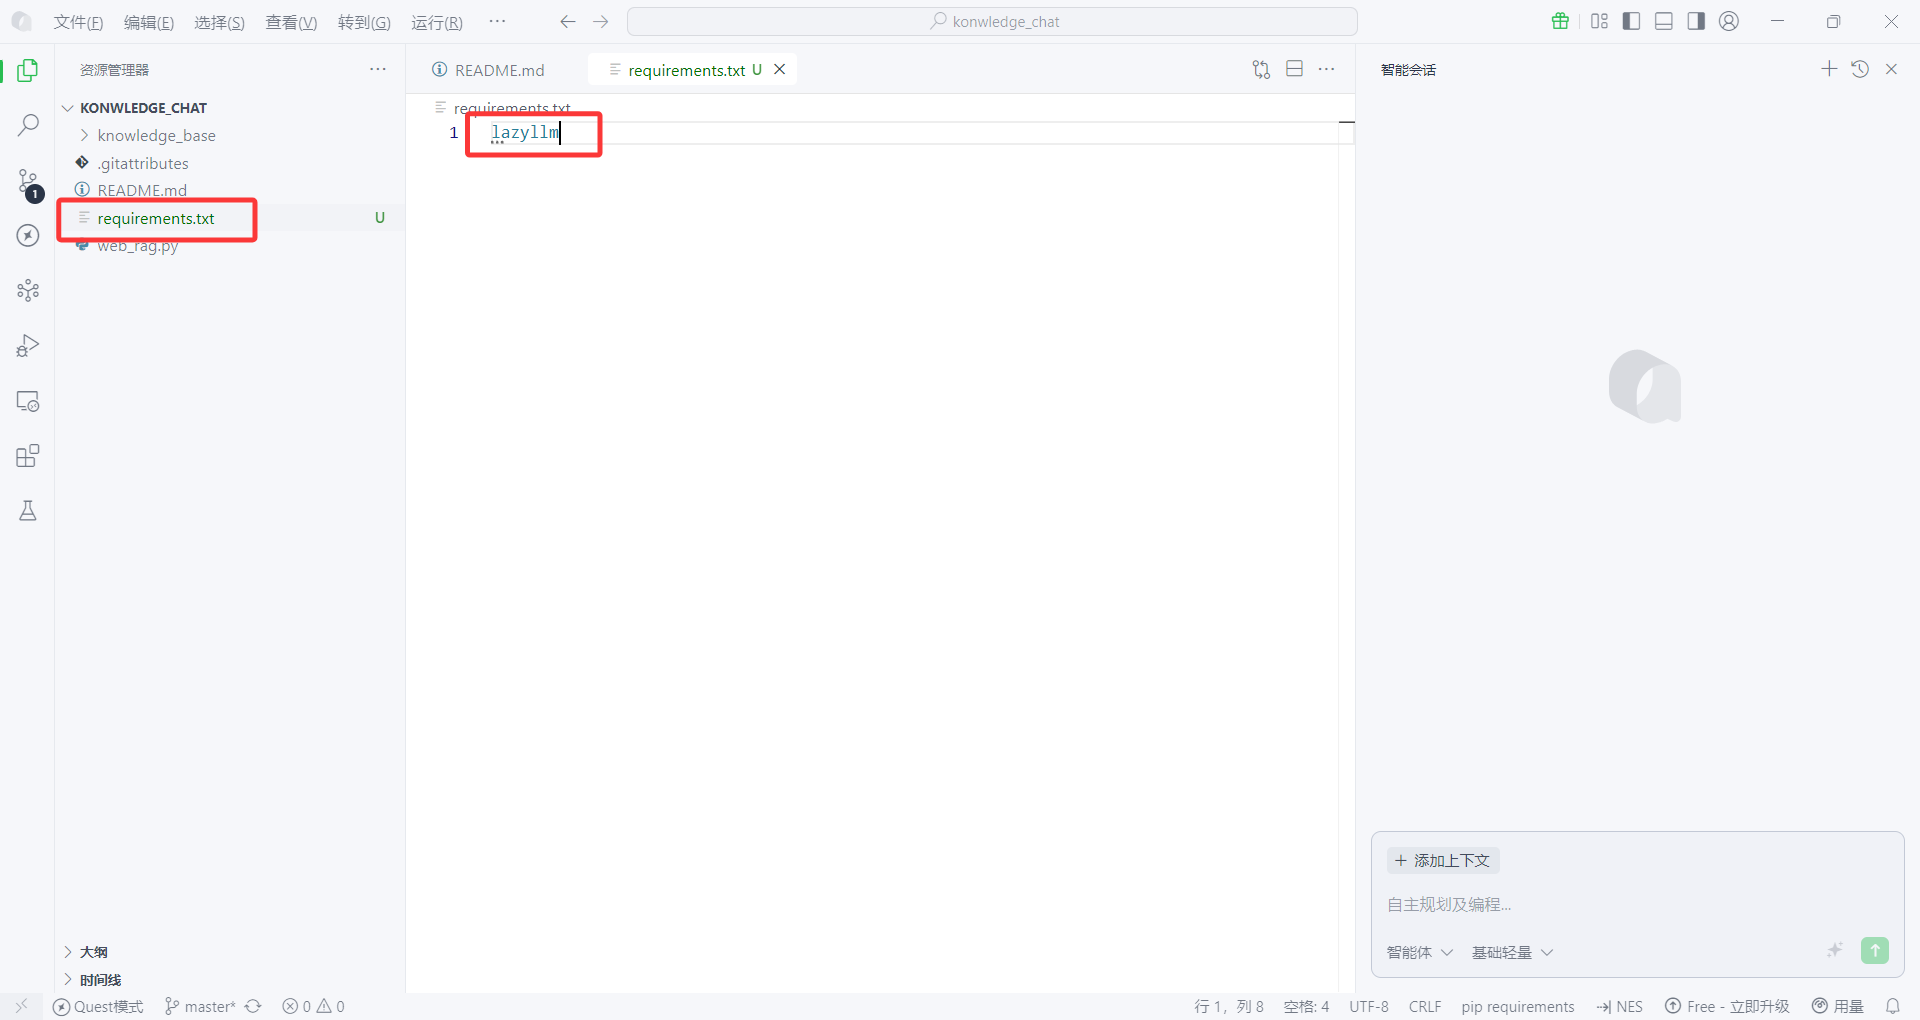This screenshot has width=1920, height=1020.
Task: Open changes compare icon in editor toolbar
Action: click(1261, 69)
